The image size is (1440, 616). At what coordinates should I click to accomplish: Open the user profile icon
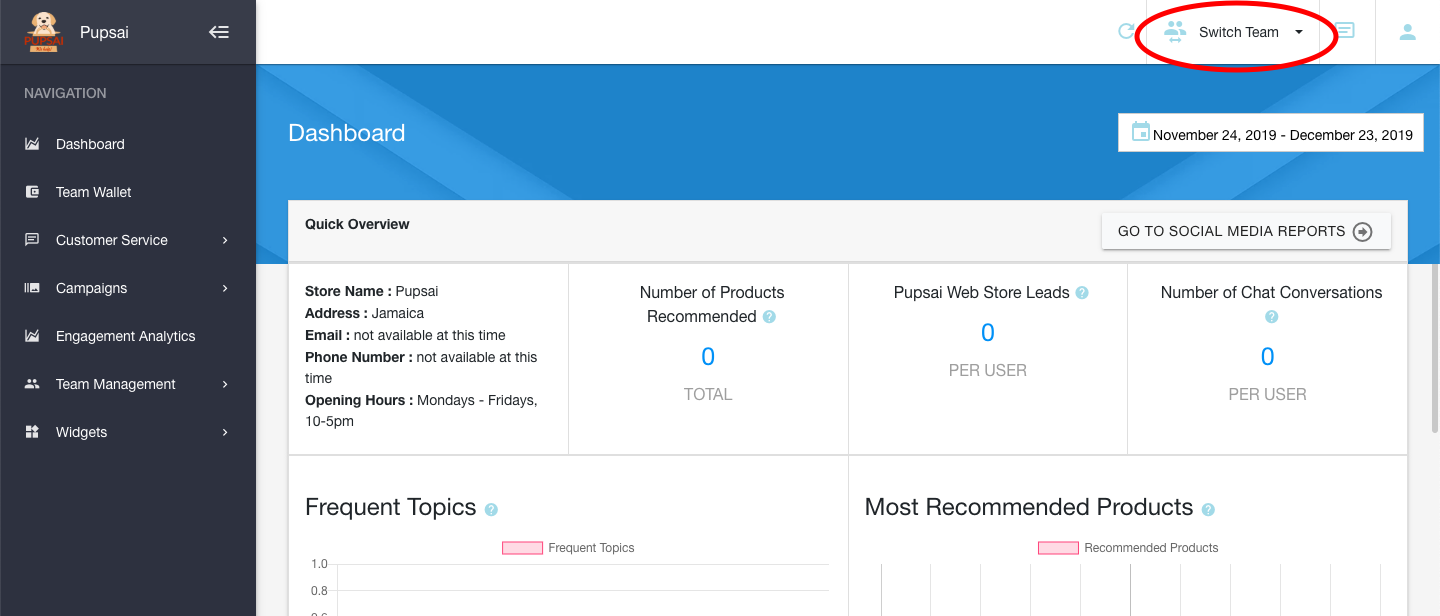1407,32
